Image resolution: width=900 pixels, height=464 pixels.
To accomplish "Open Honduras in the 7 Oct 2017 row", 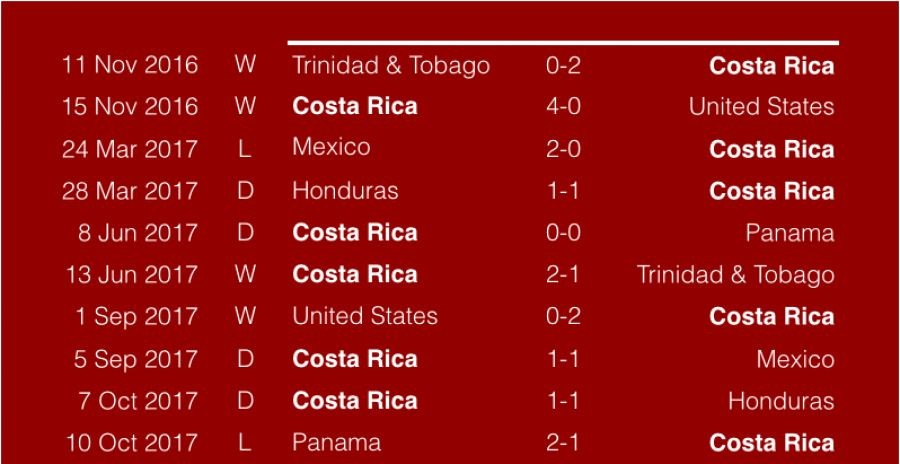I will [780, 401].
